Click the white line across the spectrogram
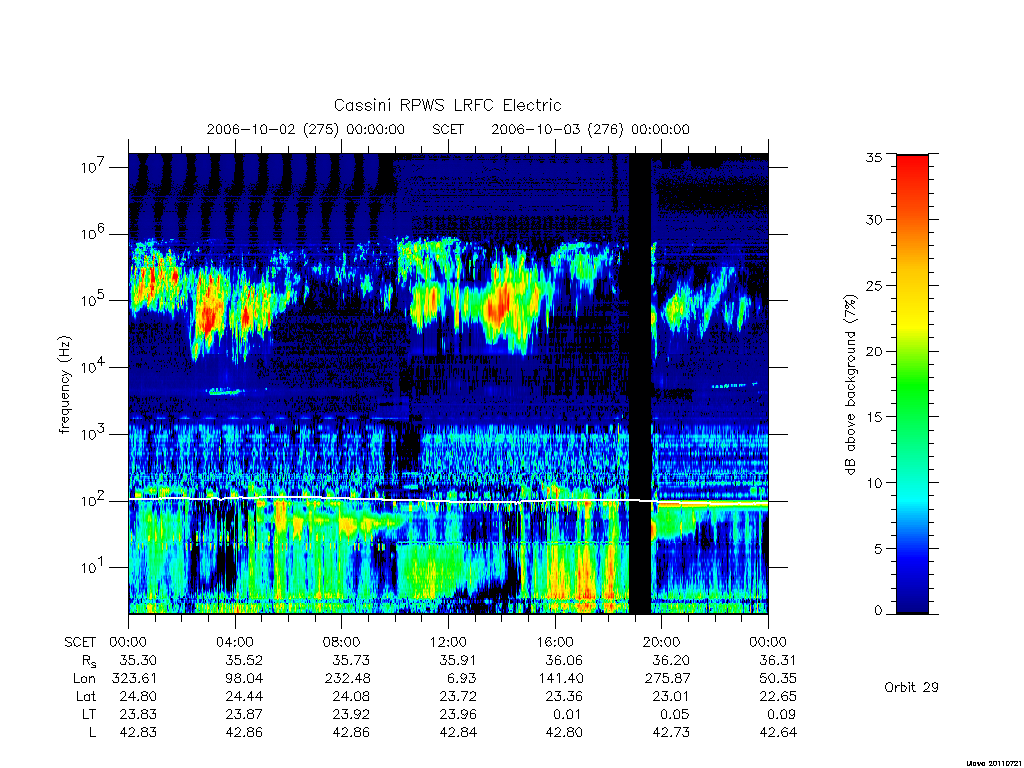1024x768 pixels. [448, 501]
